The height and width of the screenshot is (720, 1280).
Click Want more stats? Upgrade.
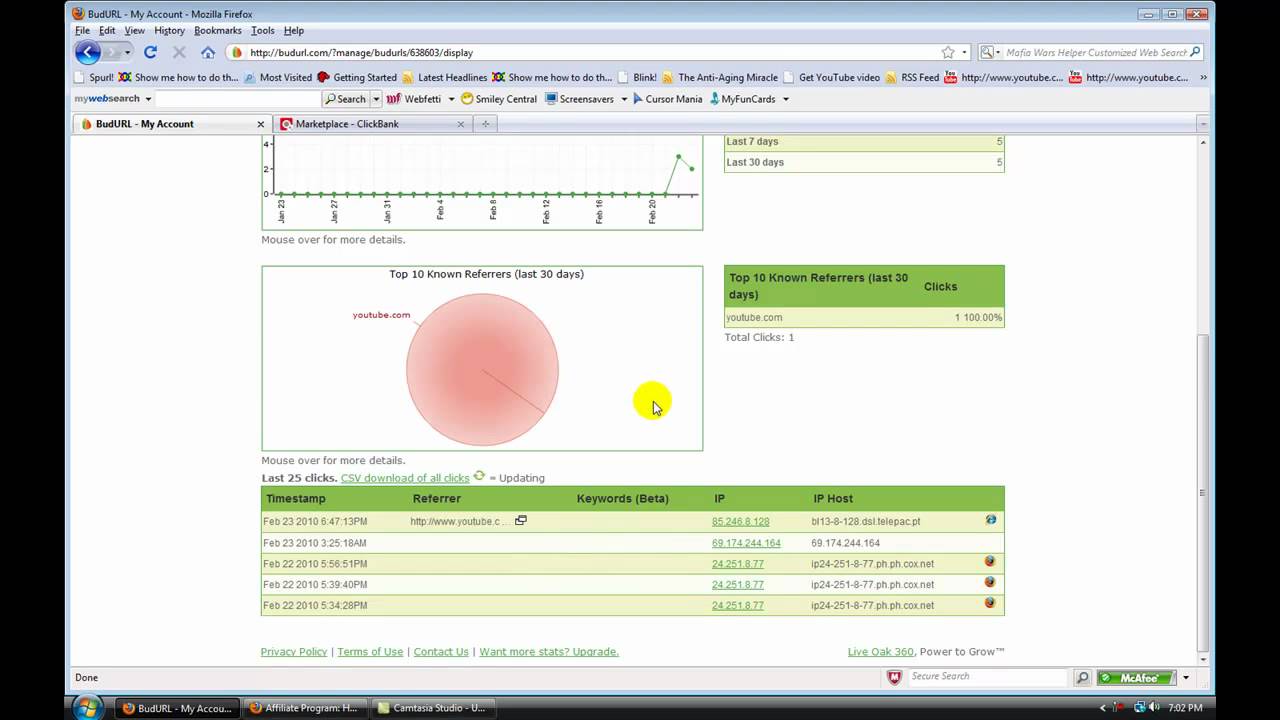(549, 652)
